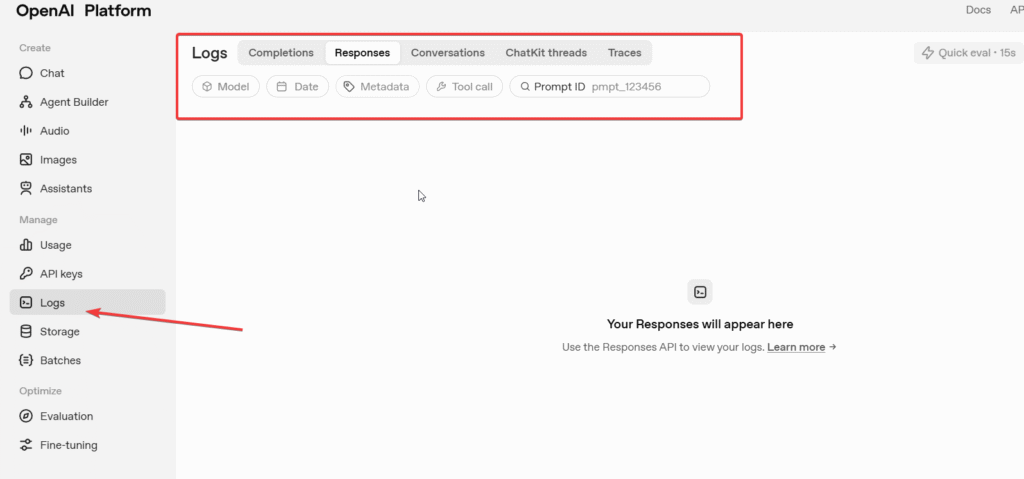Expand the Metadata filter

(376, 87)
